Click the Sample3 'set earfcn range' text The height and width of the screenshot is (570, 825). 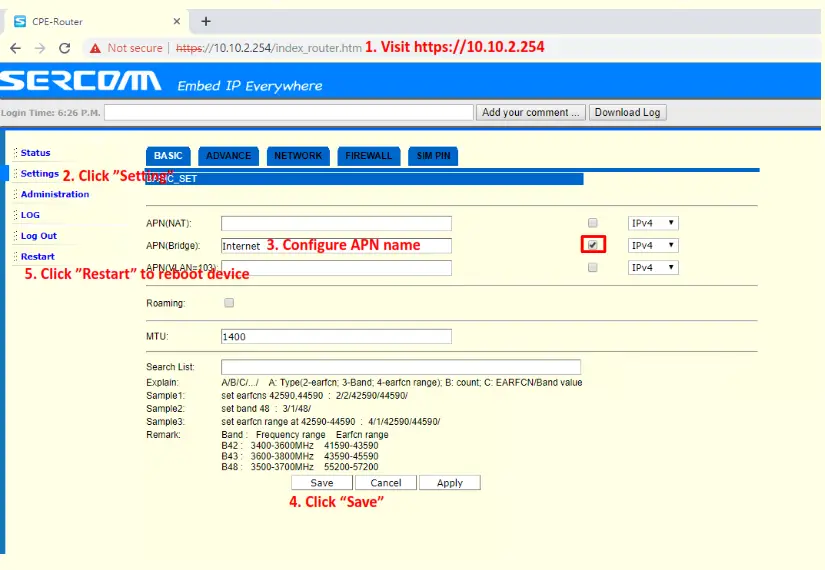pyautogui.click(x=288, y=422)
